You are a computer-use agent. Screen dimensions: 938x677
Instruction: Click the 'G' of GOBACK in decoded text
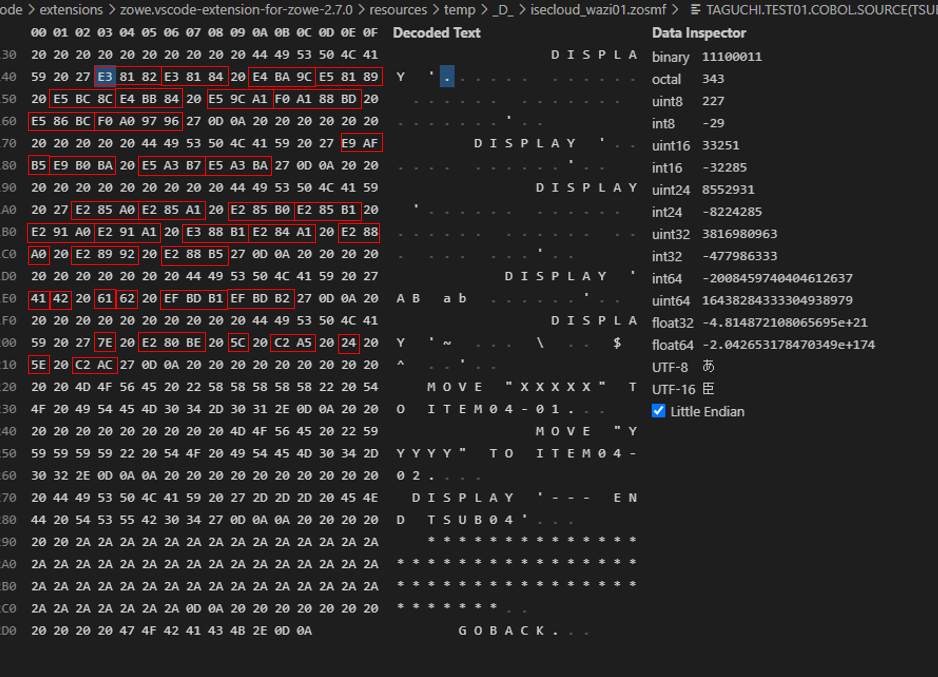[463, 630]
